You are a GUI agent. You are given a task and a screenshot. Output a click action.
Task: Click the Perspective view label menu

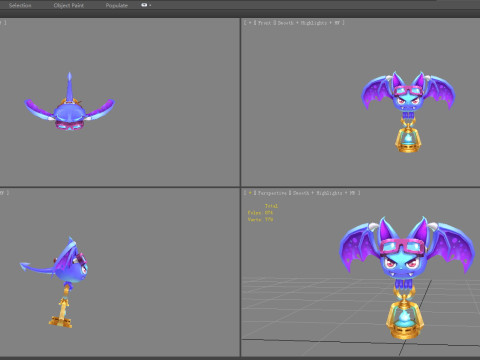coord(272,193)
